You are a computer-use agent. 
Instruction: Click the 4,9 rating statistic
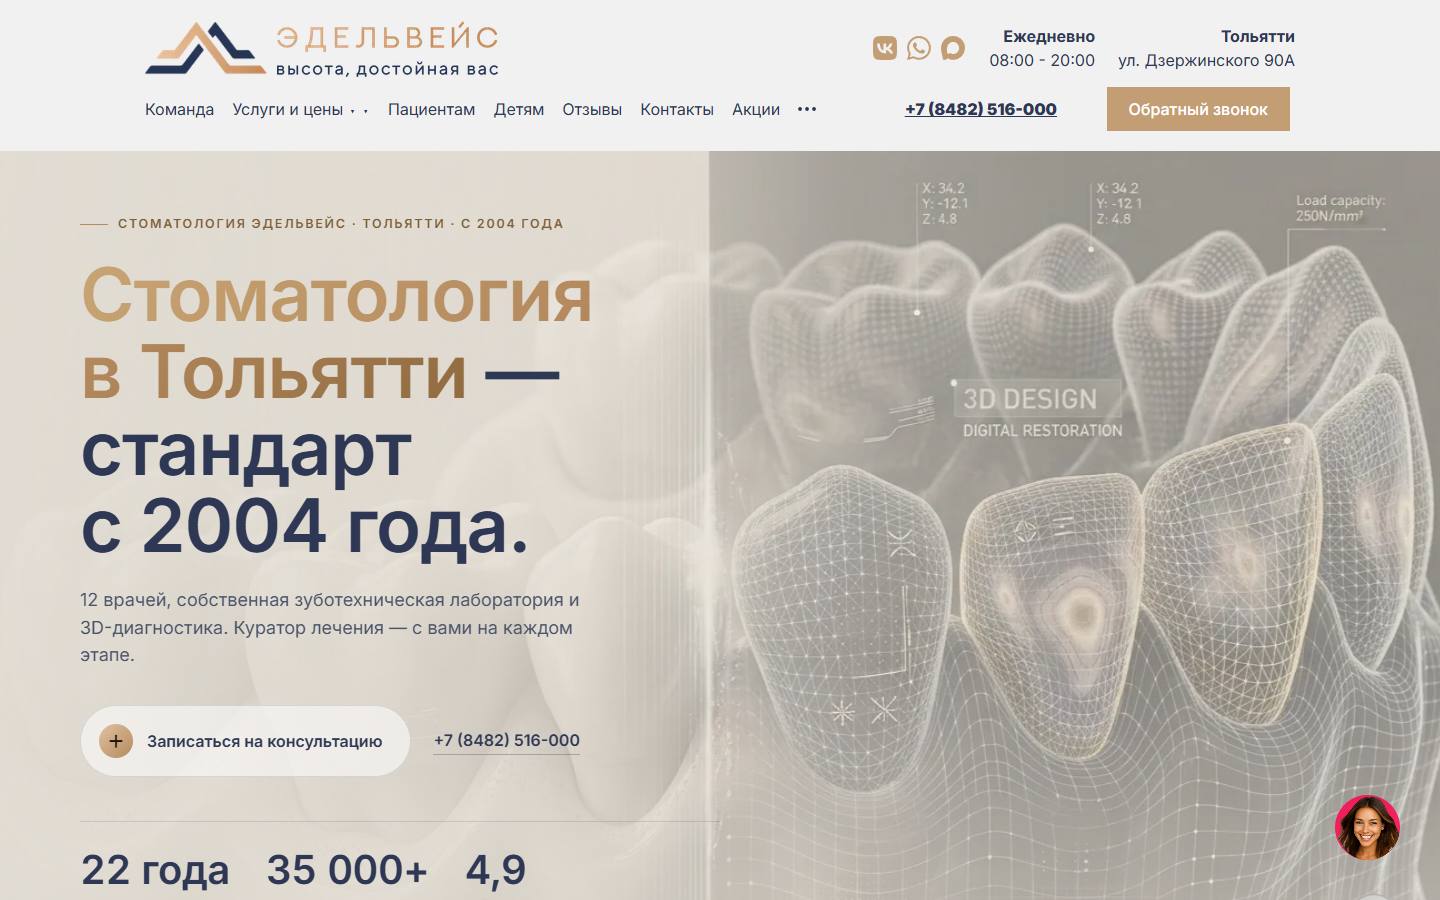[496, 870]
